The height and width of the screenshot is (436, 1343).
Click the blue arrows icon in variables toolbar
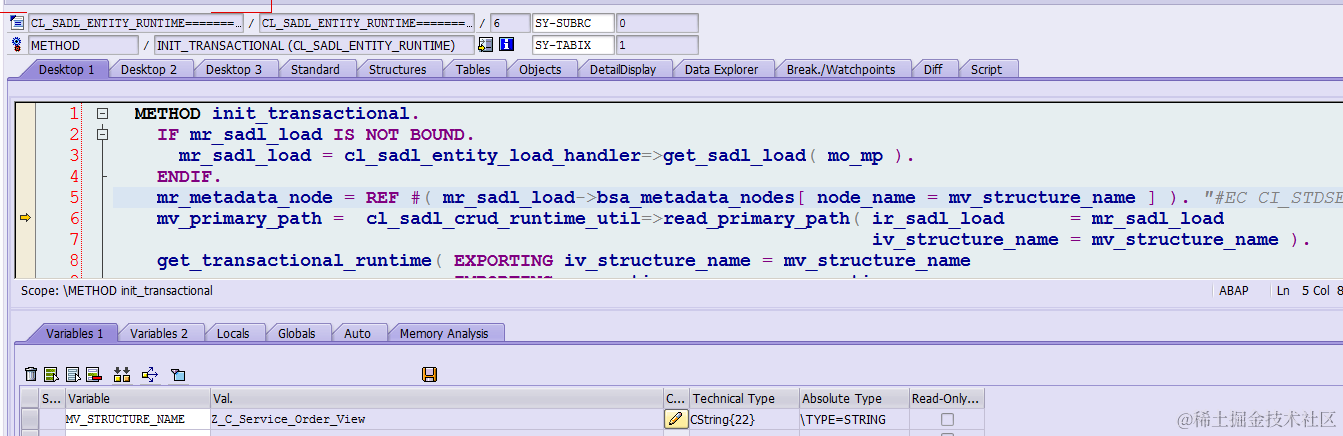tap(150, 374)
